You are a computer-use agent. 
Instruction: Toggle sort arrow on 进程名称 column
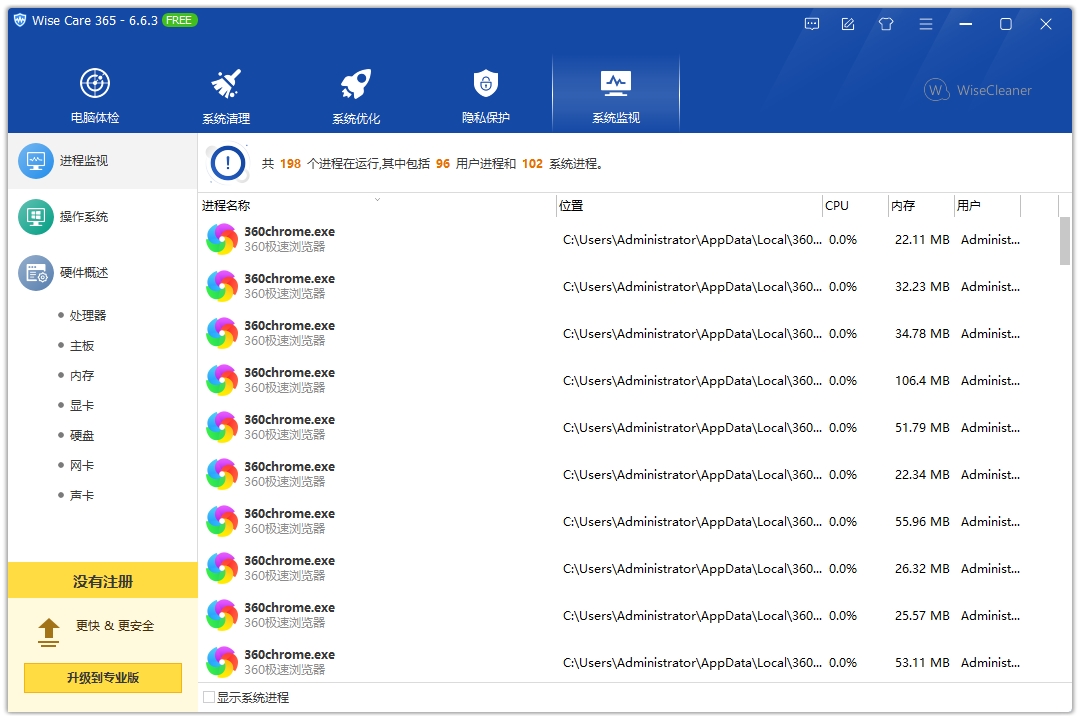(x=377, y=200)
